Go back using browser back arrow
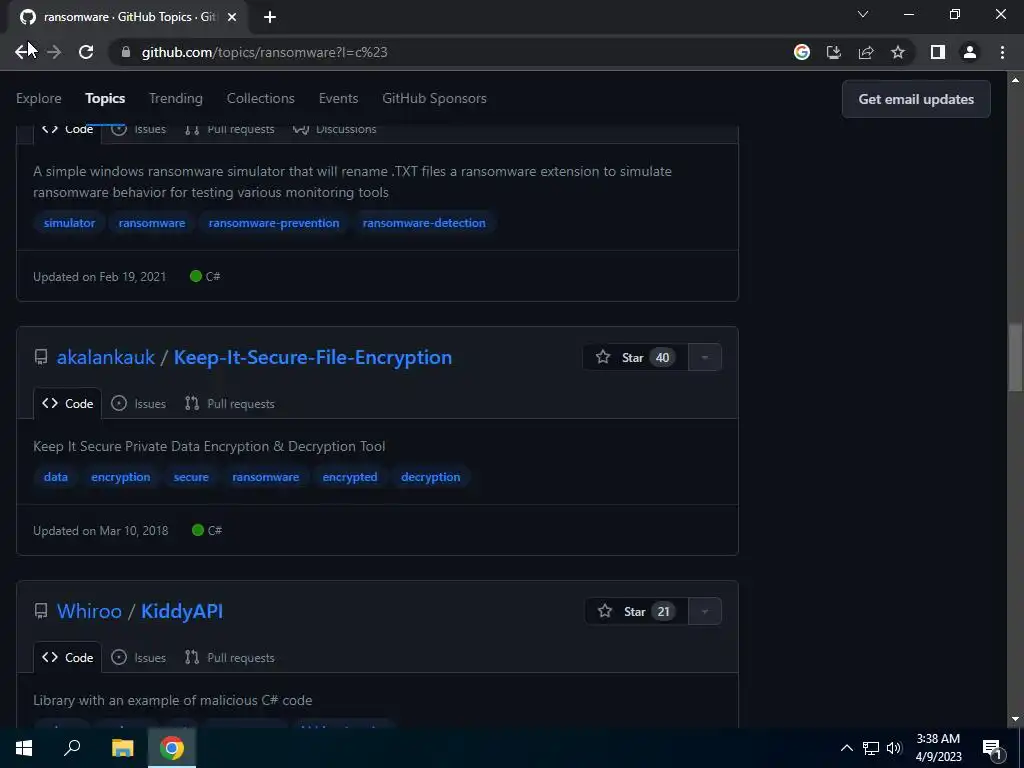The height and width of the screenshot is (768, 1024). [x=23, y=52]
